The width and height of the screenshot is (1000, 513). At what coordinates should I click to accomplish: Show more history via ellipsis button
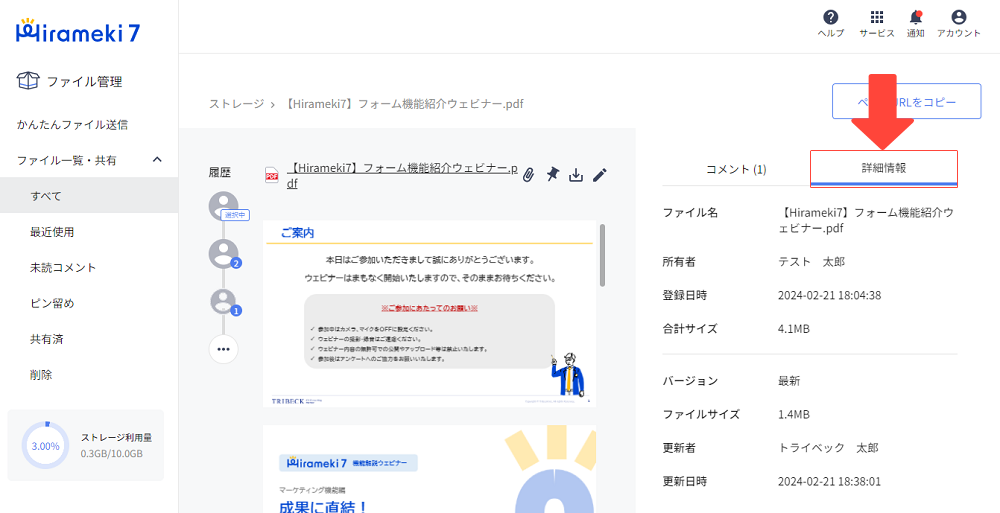223,349
